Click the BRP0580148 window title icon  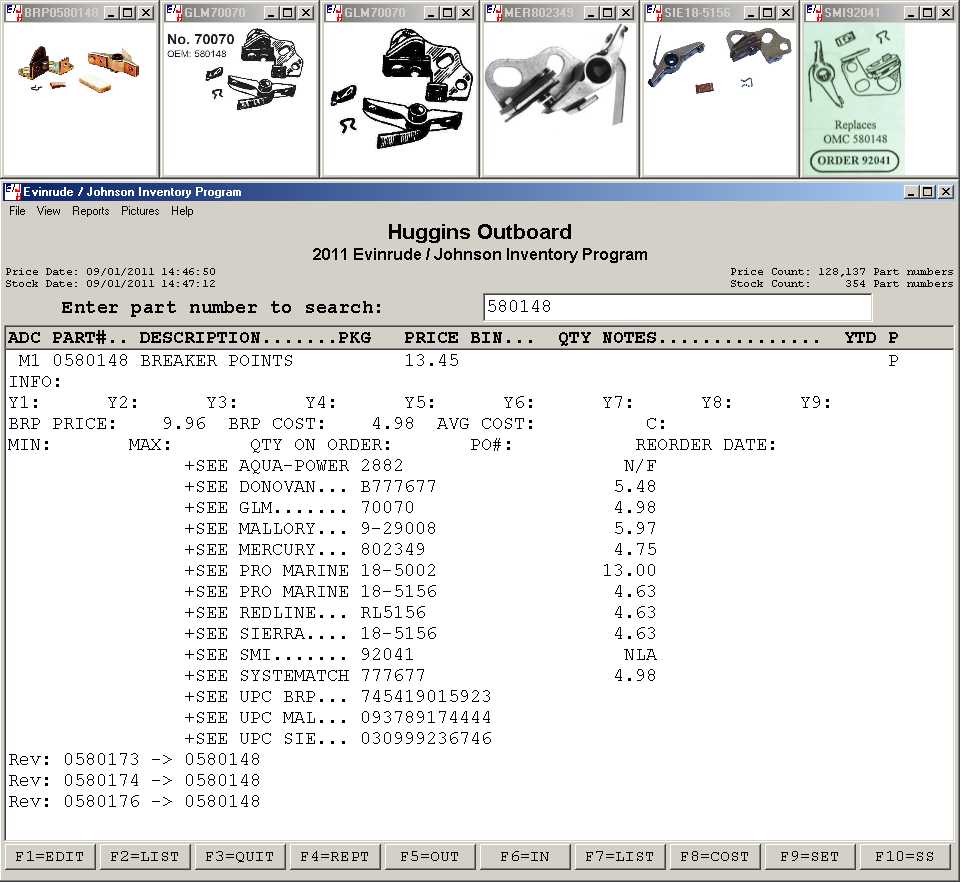(13, 12)
